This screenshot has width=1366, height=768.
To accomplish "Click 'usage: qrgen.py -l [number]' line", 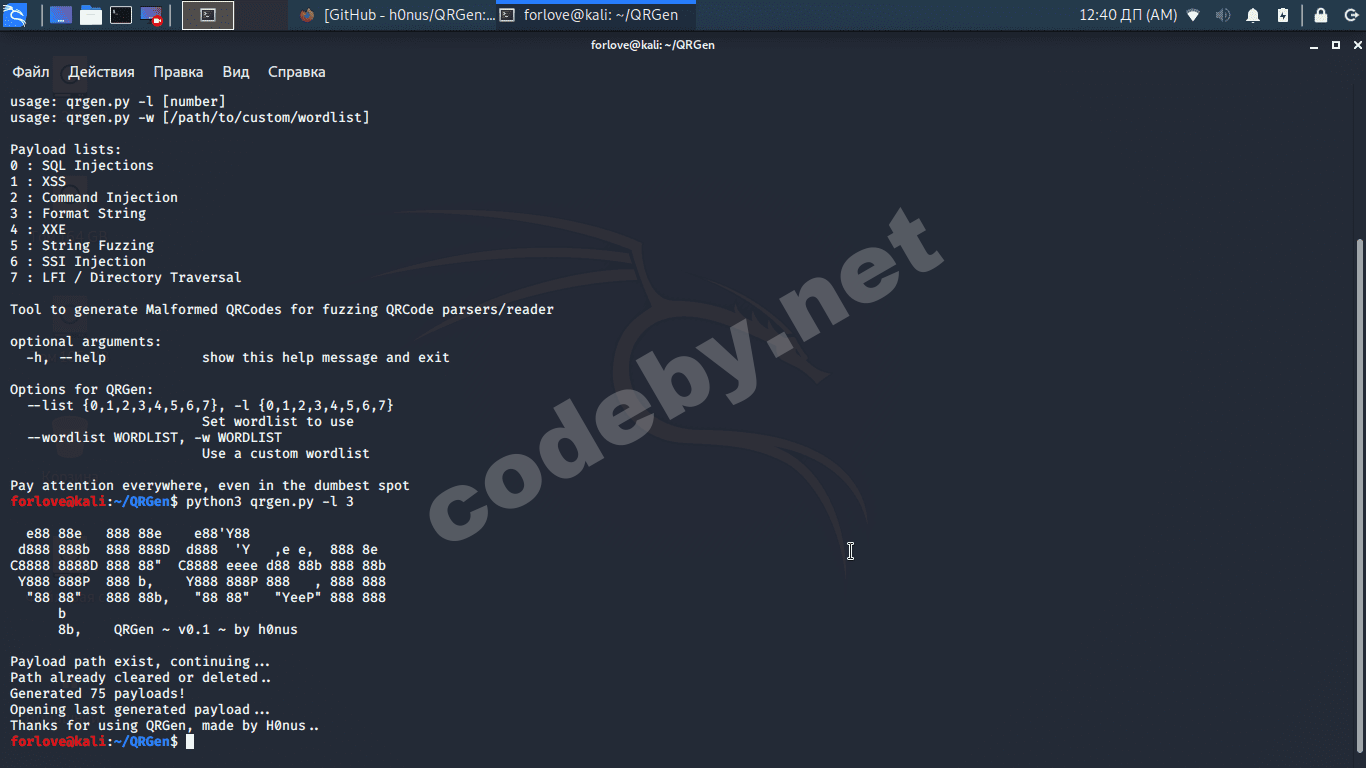I will (118, 102).
